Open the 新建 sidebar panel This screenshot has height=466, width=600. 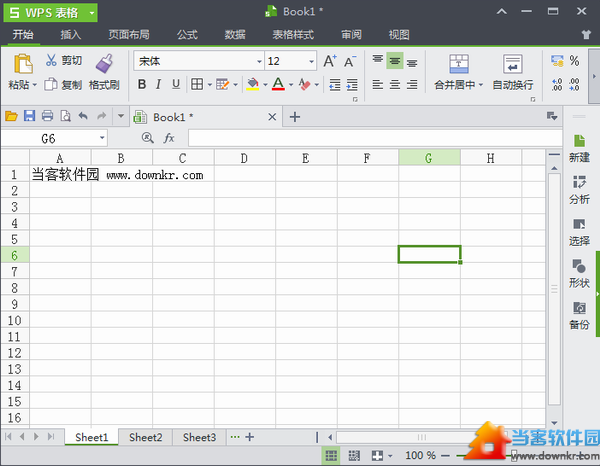click(579, 148)
